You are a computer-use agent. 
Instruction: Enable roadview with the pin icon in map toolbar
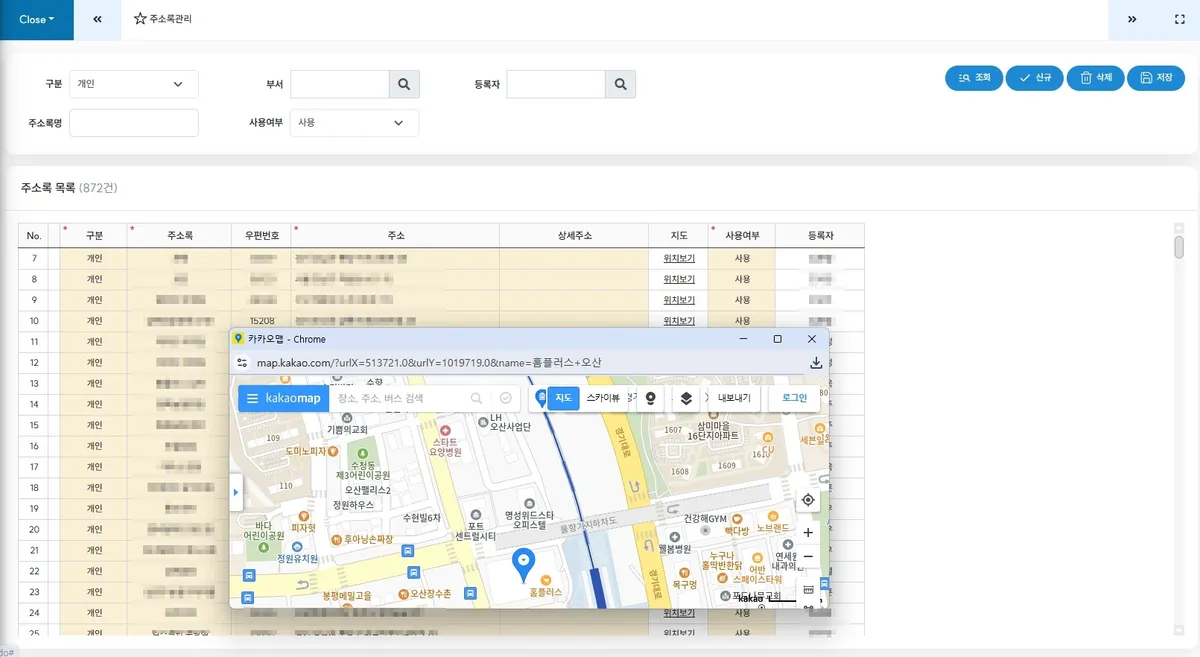click(x=651, y=398)
